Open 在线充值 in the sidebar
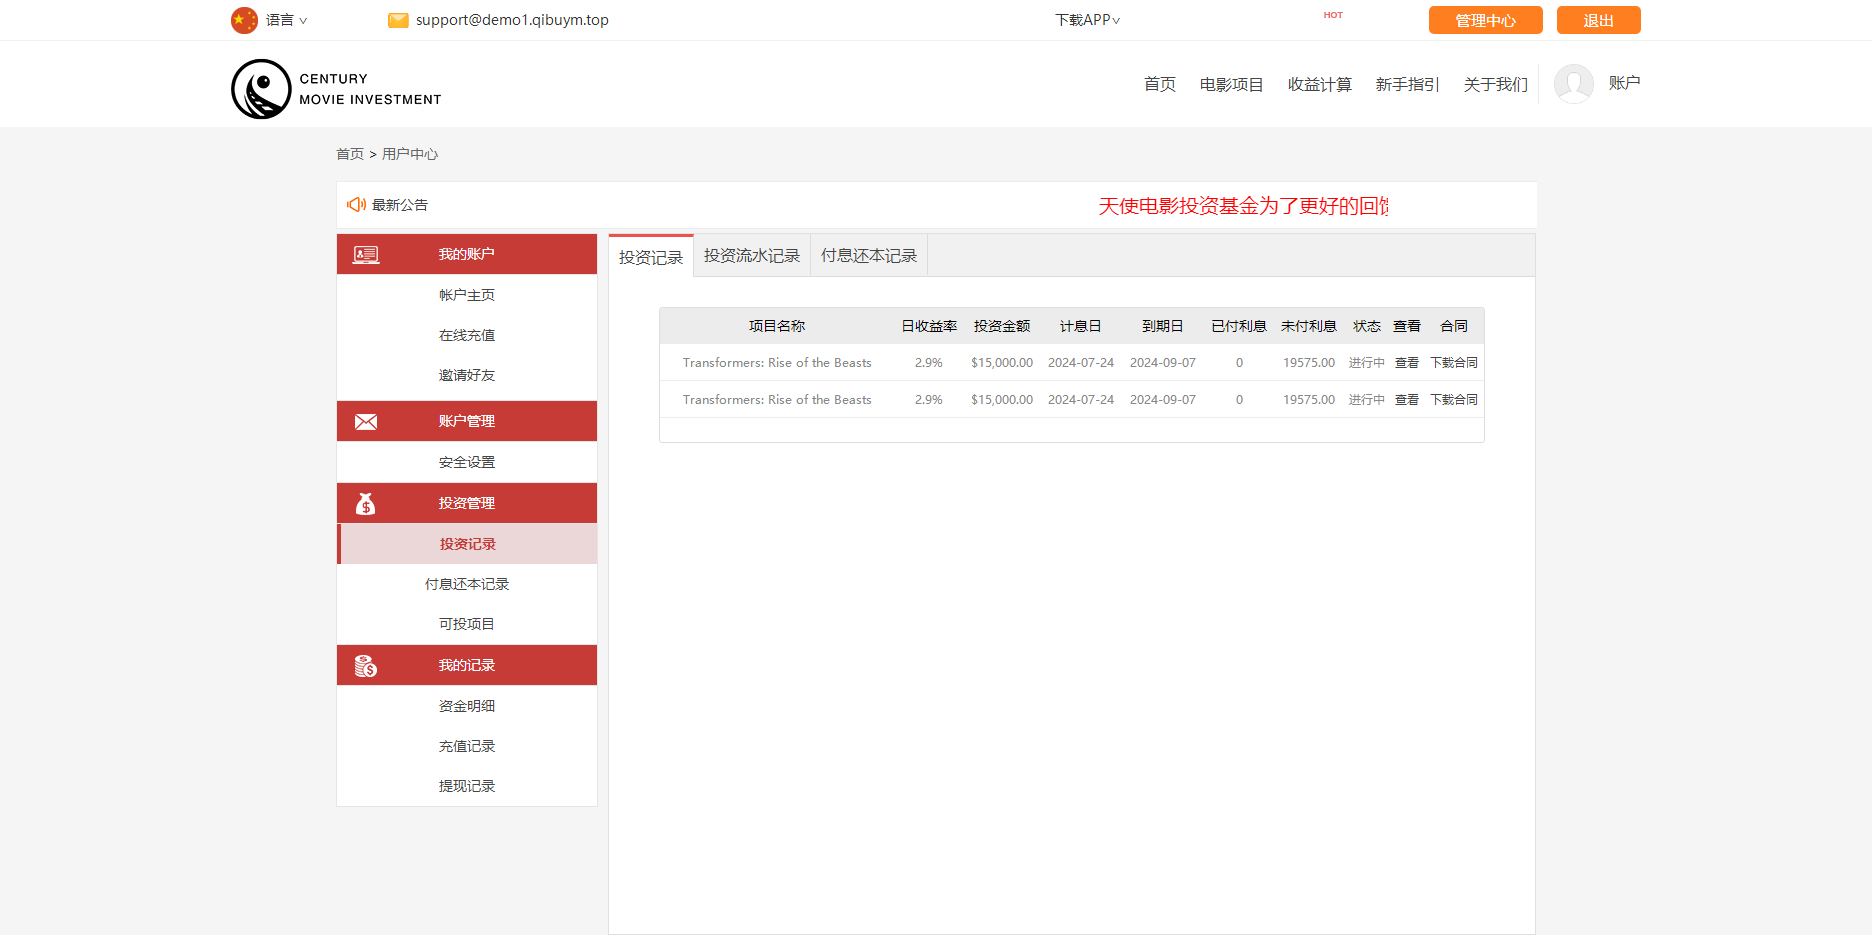The height and width of the screenshot is (935, 1872). pyautogui.click(x=467, y=335)
